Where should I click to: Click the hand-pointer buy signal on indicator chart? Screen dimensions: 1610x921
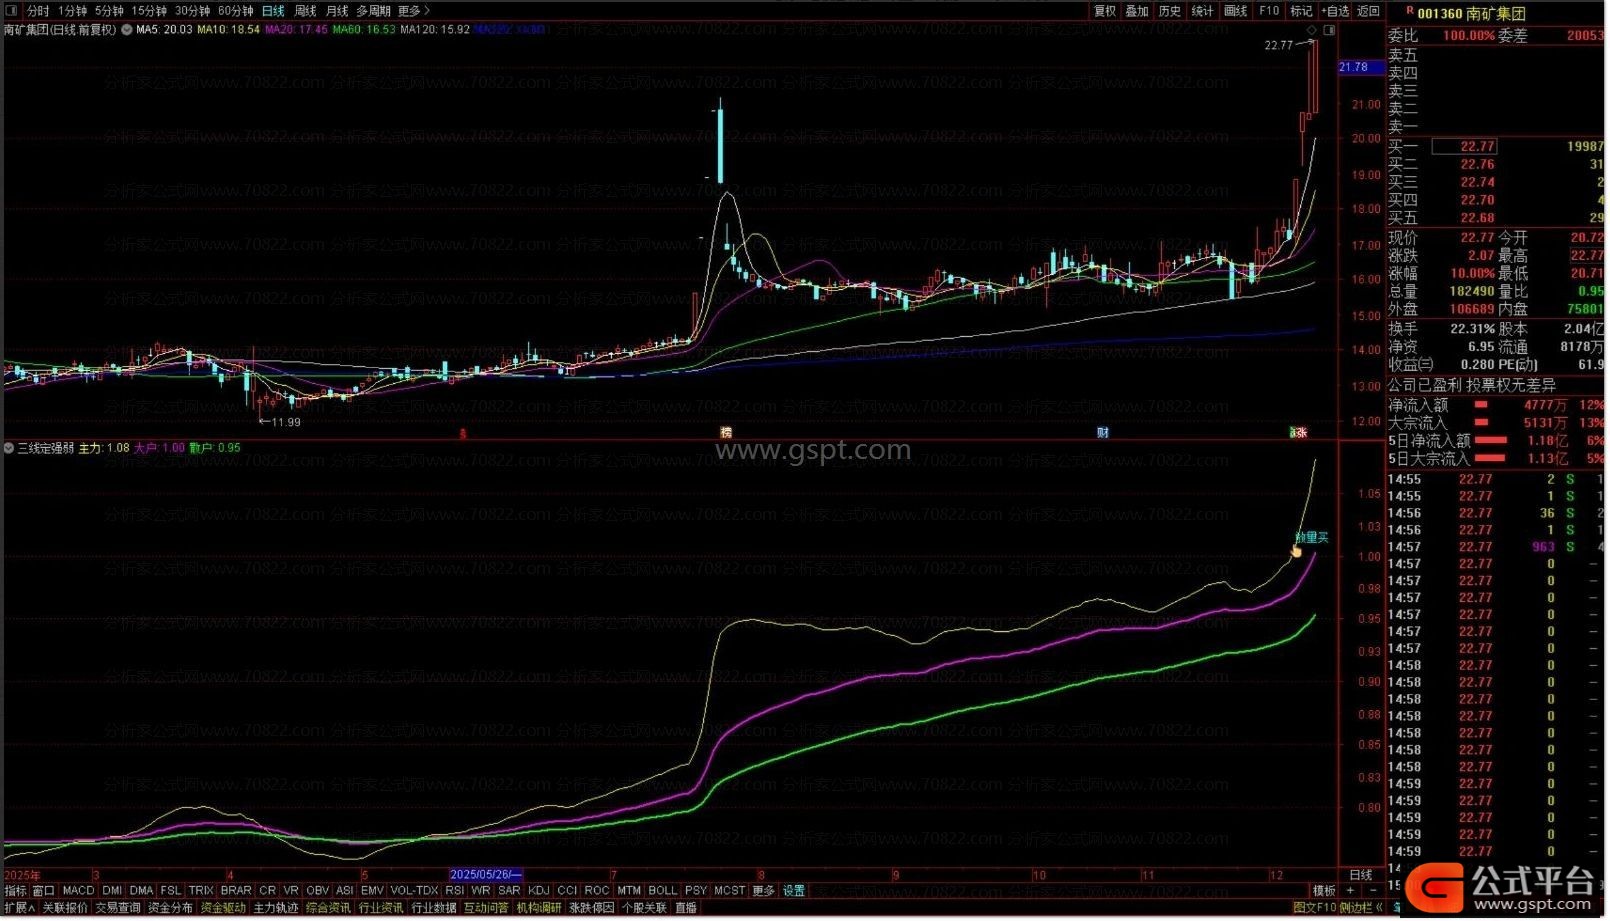(1297, 551)
